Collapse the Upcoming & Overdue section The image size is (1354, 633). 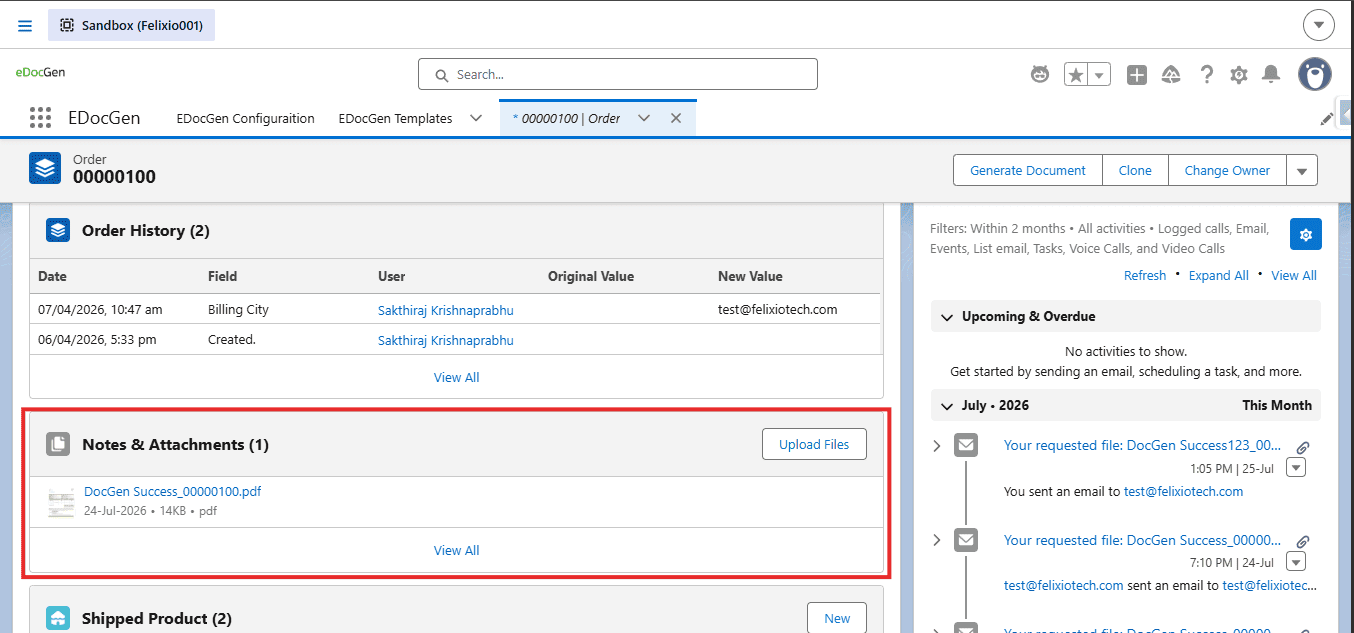946,316
